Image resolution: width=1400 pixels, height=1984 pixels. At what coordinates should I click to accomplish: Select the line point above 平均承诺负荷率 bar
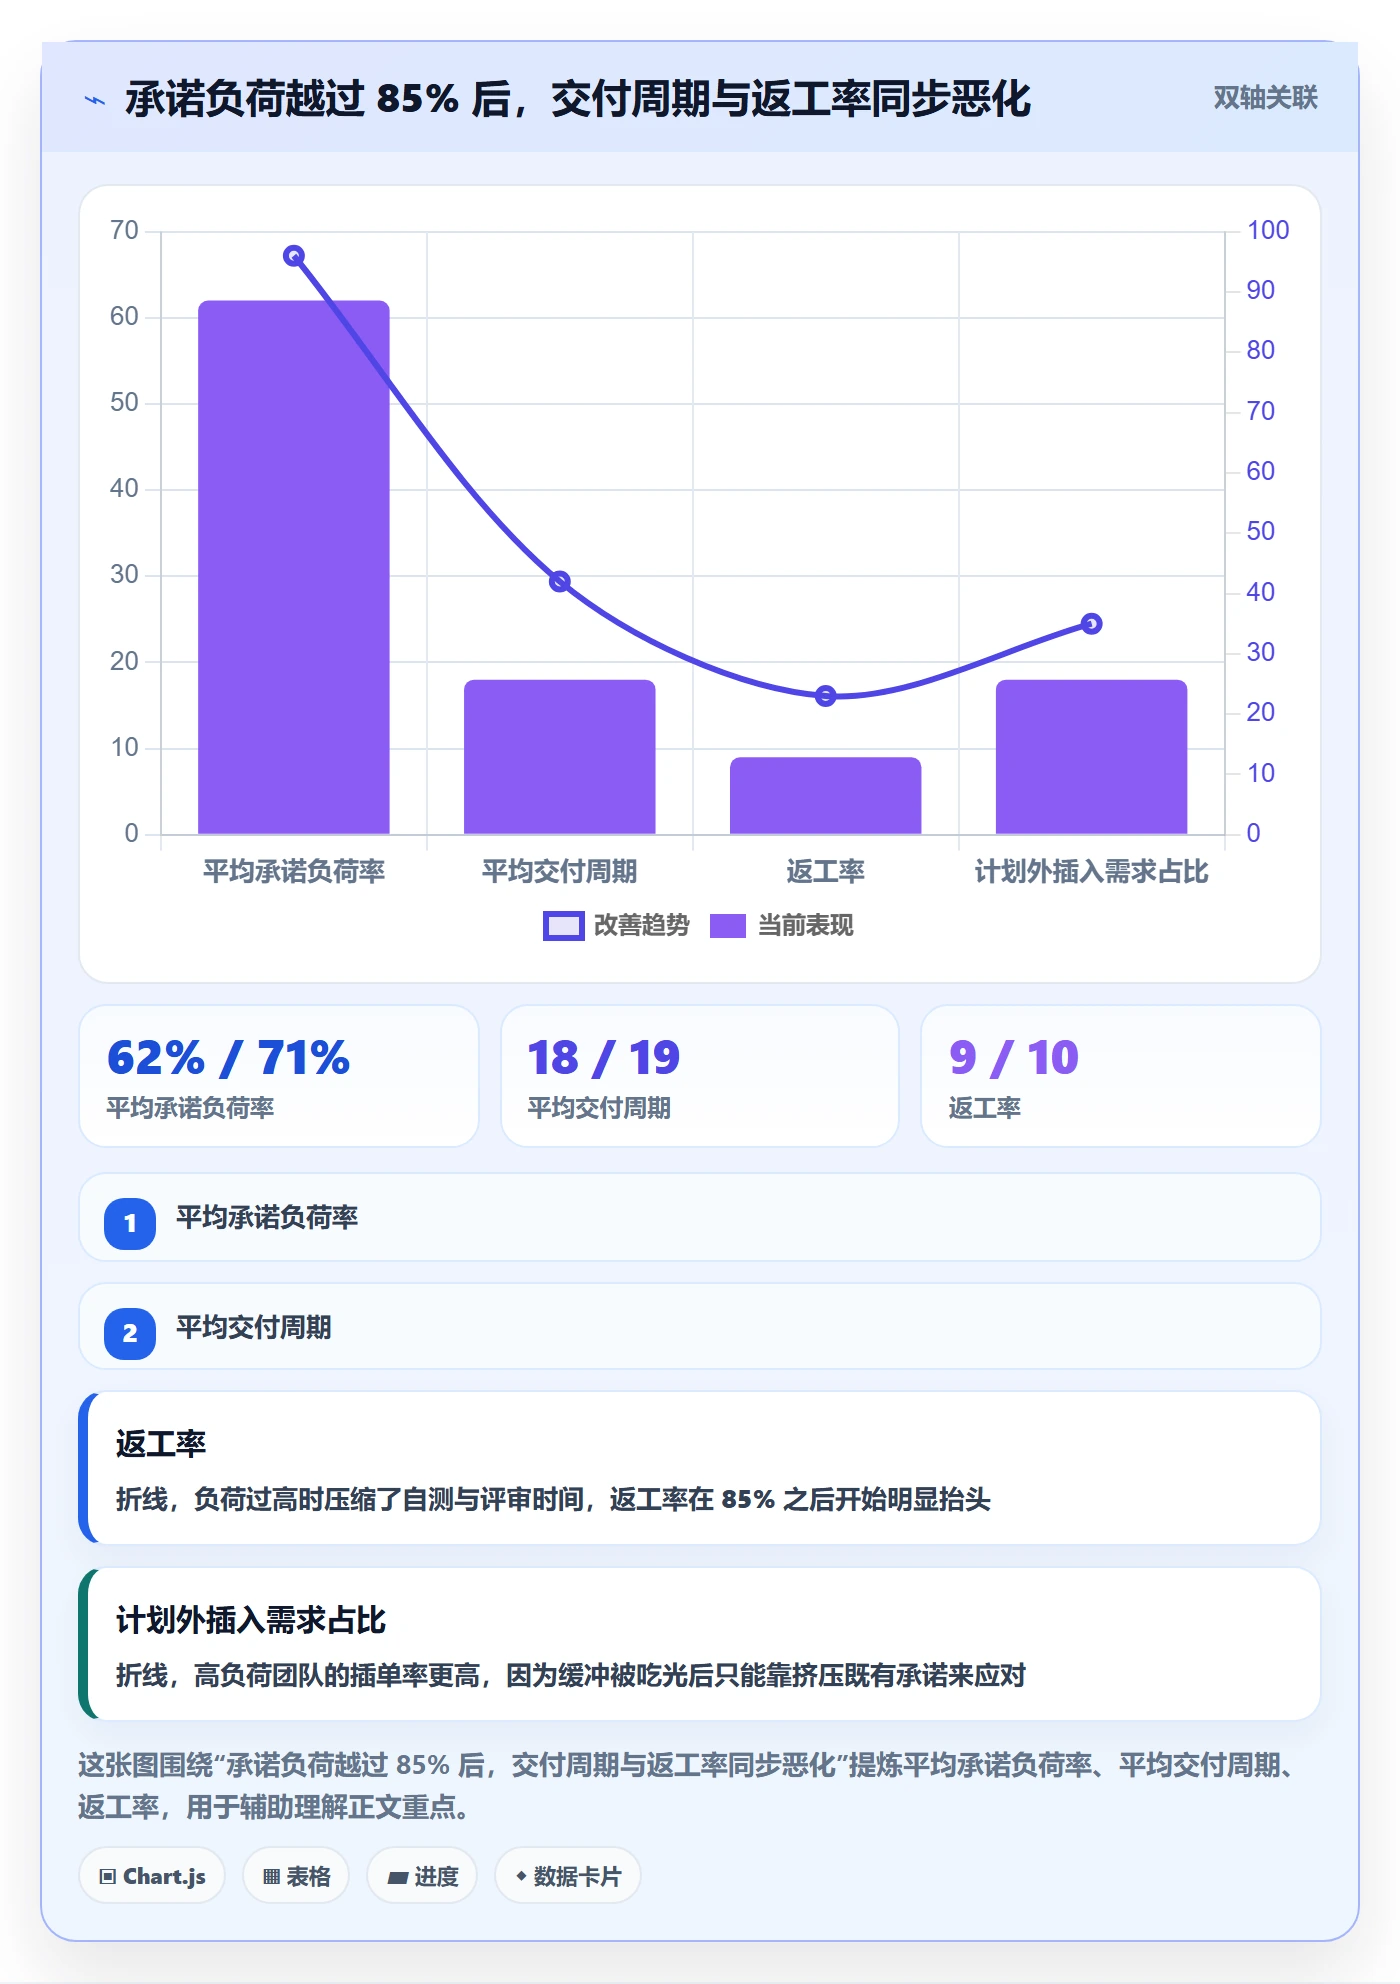[x=294, y=256]
